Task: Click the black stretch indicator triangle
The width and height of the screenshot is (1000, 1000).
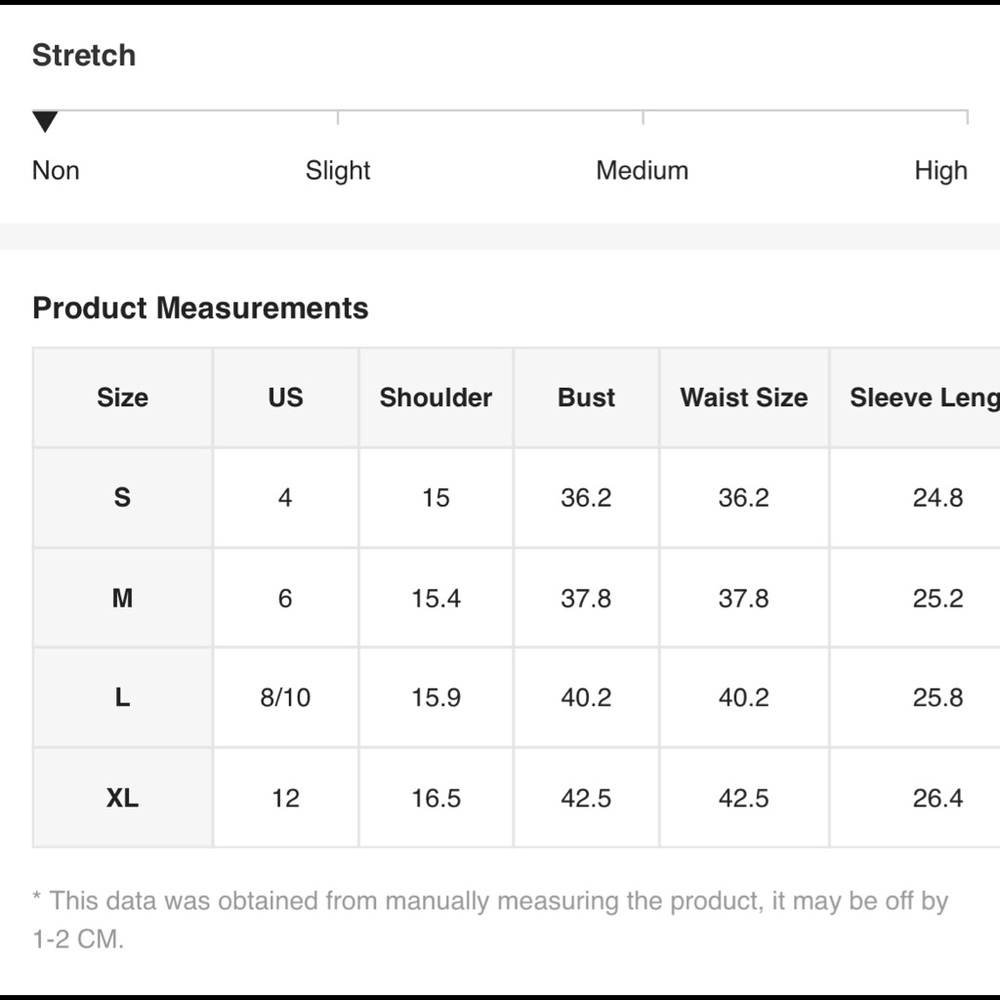Action: click(45, 121)
